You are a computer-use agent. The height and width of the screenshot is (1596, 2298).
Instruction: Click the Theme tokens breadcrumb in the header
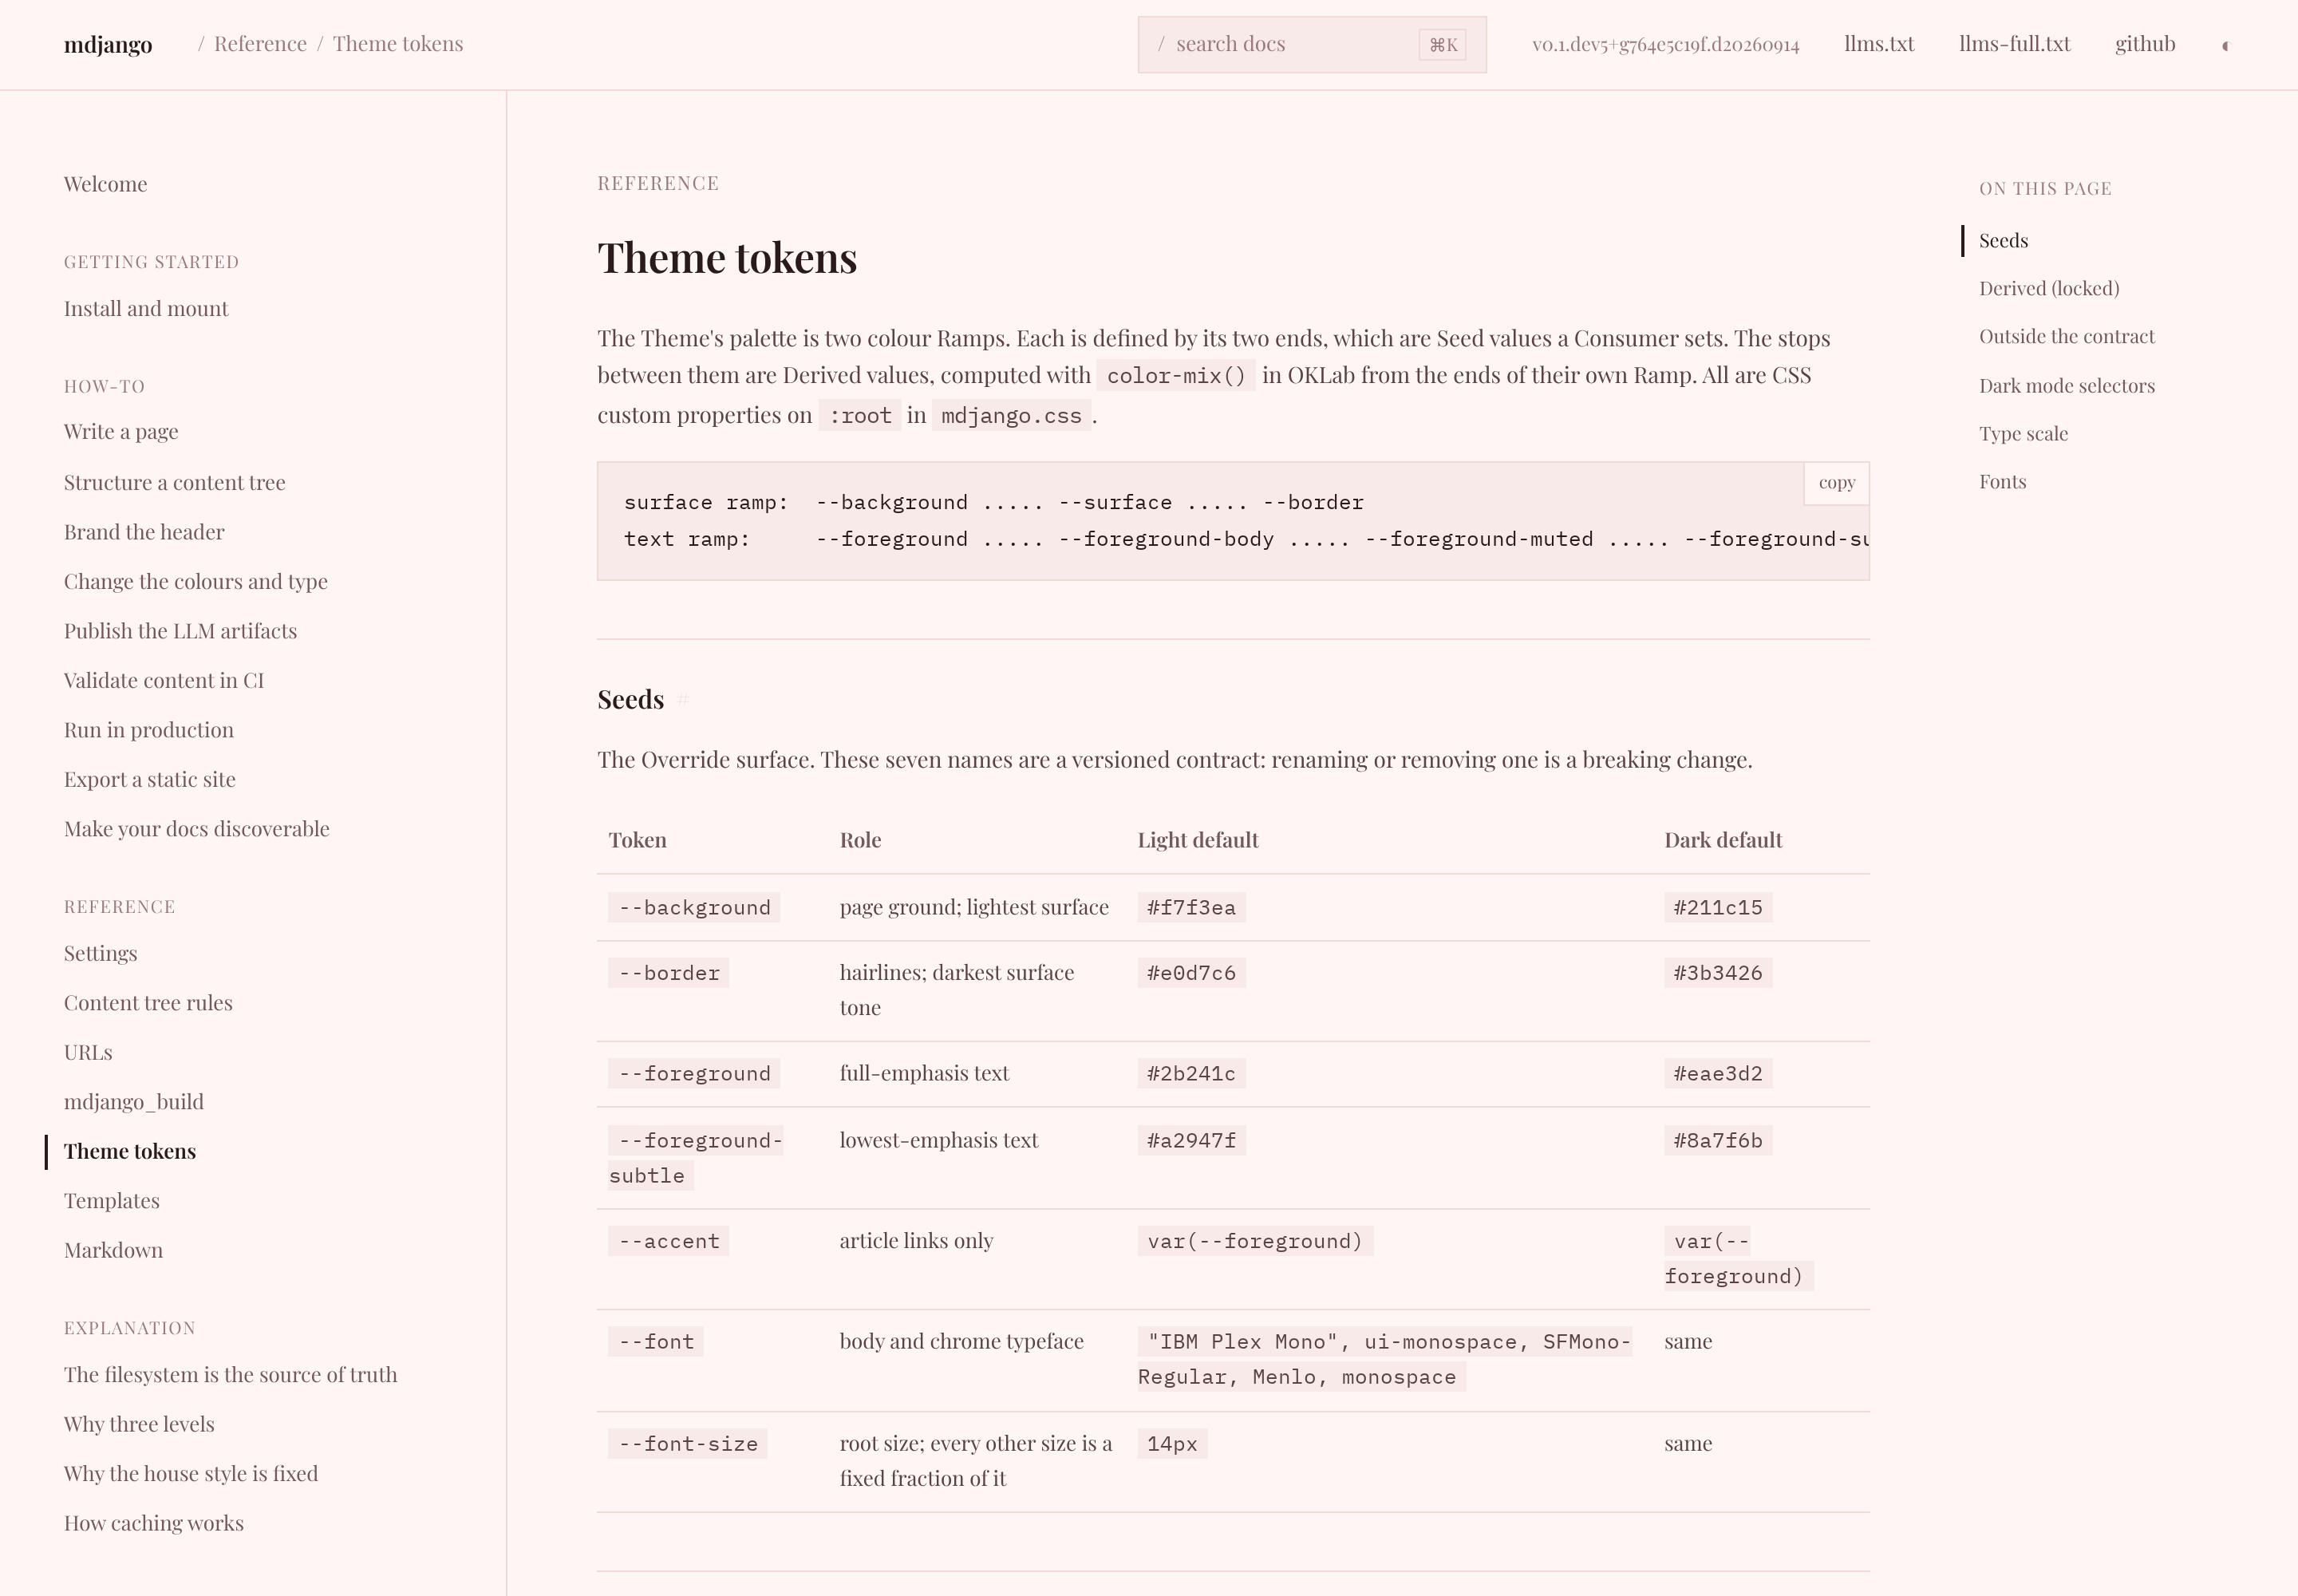[x=398, y=44]
